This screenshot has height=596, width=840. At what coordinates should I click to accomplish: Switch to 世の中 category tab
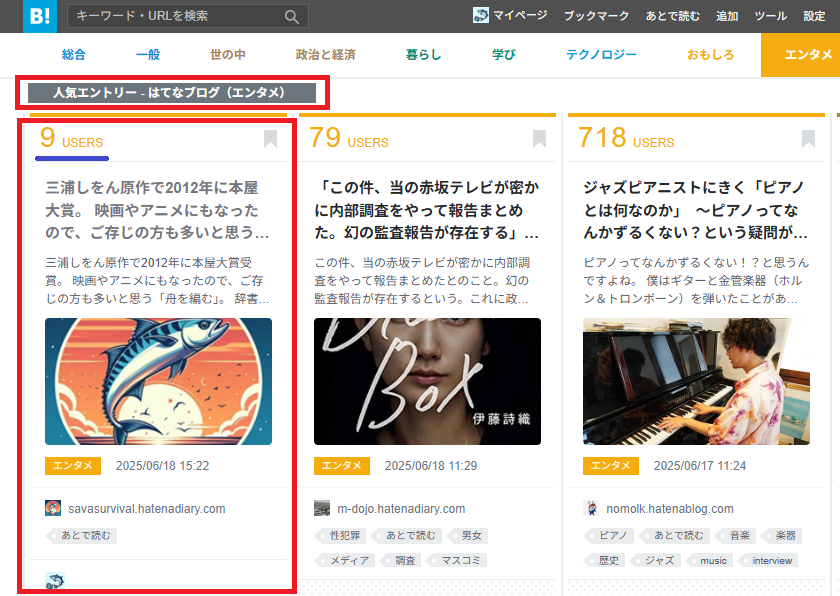[228, 55]
